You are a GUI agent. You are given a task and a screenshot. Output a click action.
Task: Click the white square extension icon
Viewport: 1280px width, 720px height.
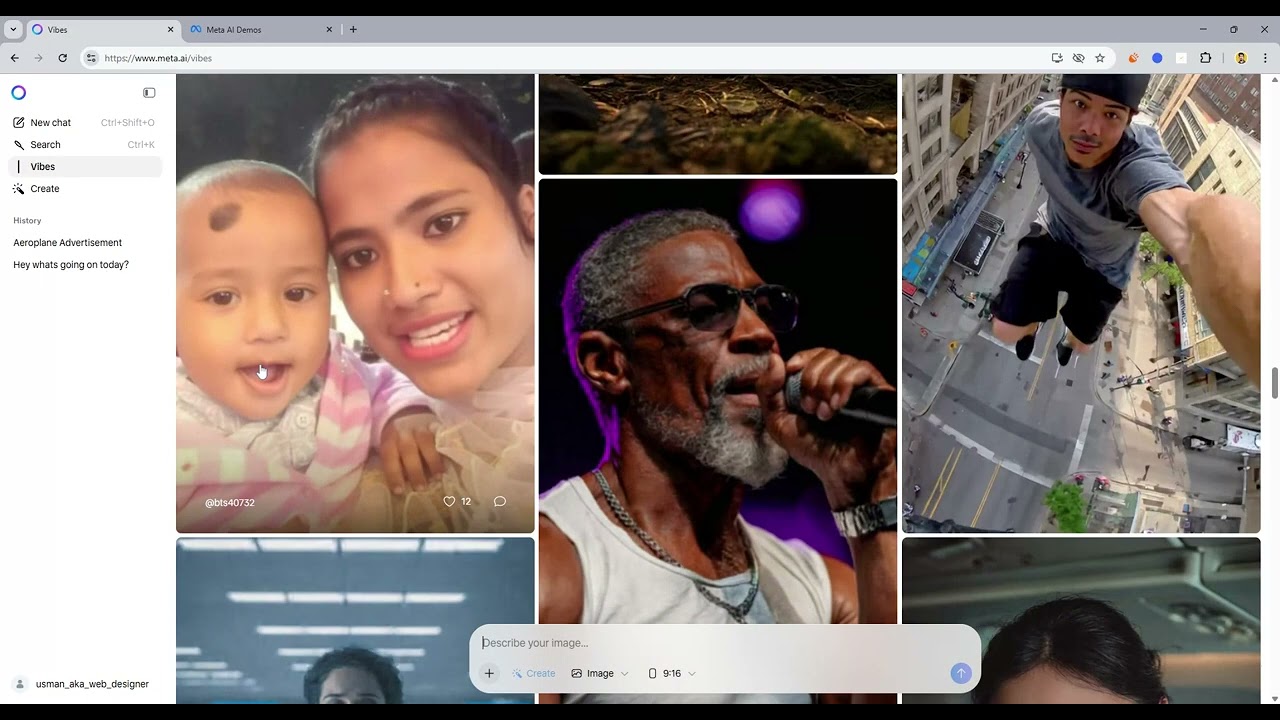pos(1181,58)
